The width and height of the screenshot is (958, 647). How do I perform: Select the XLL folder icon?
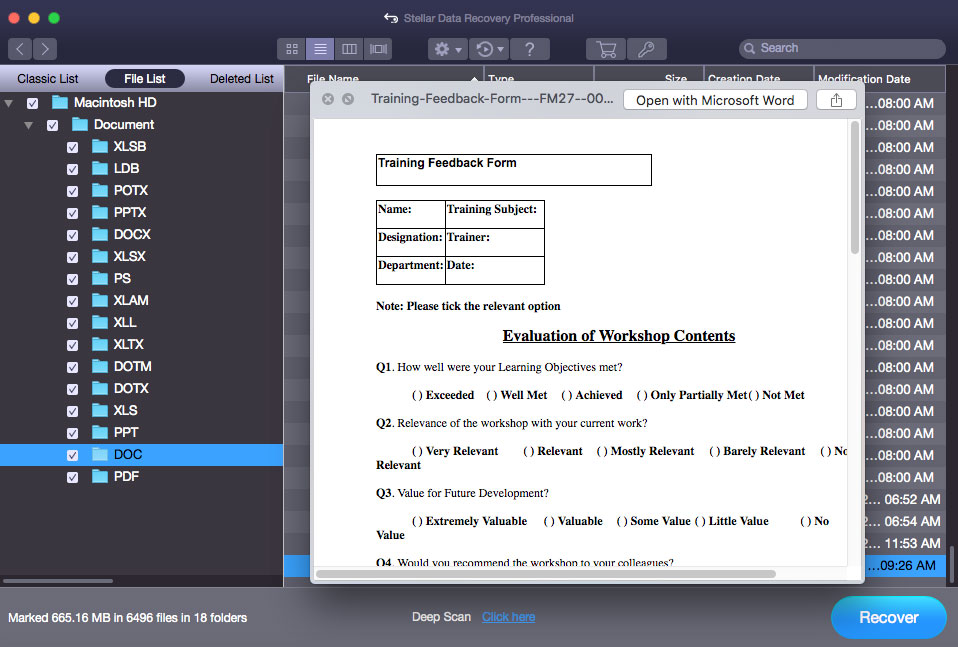(x=100, y=323)
